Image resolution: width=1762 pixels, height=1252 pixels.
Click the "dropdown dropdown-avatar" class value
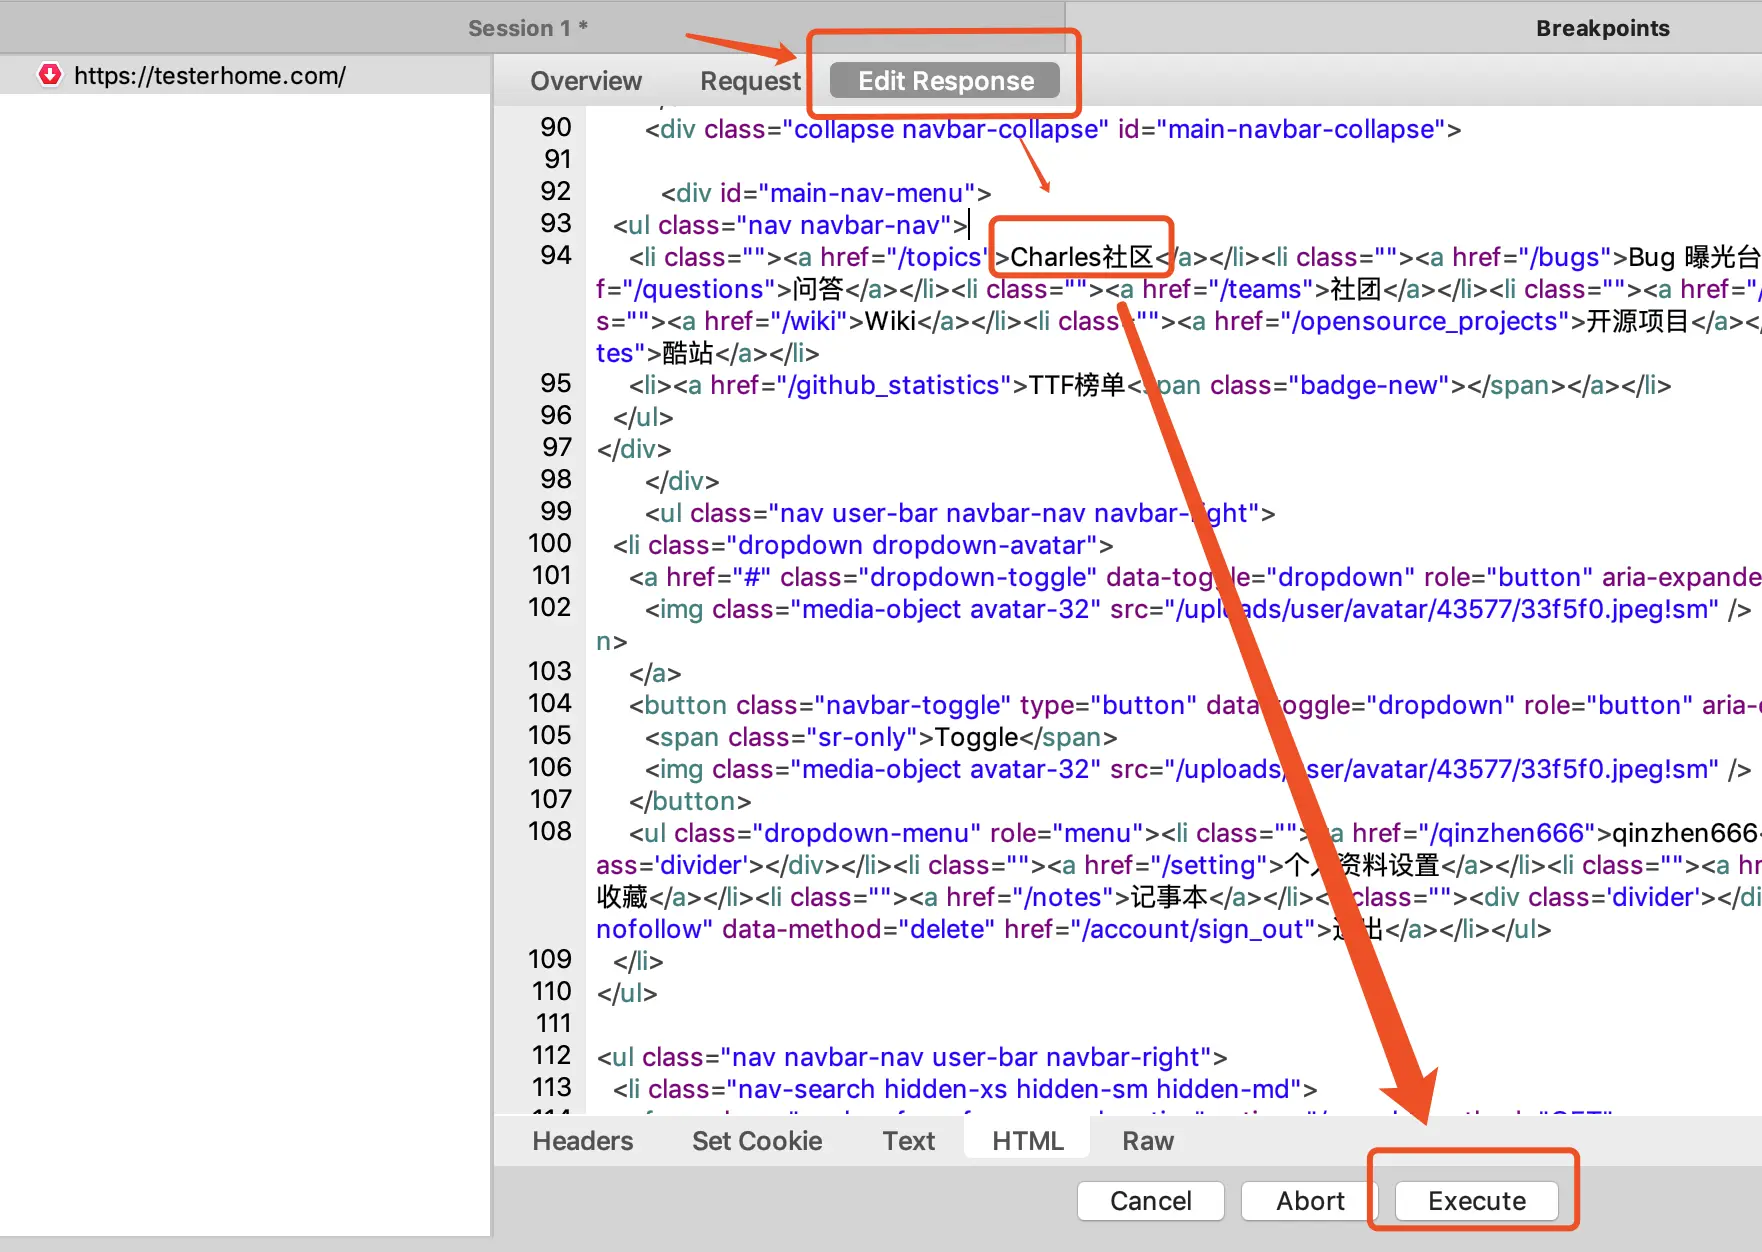(x=912, y=545)
